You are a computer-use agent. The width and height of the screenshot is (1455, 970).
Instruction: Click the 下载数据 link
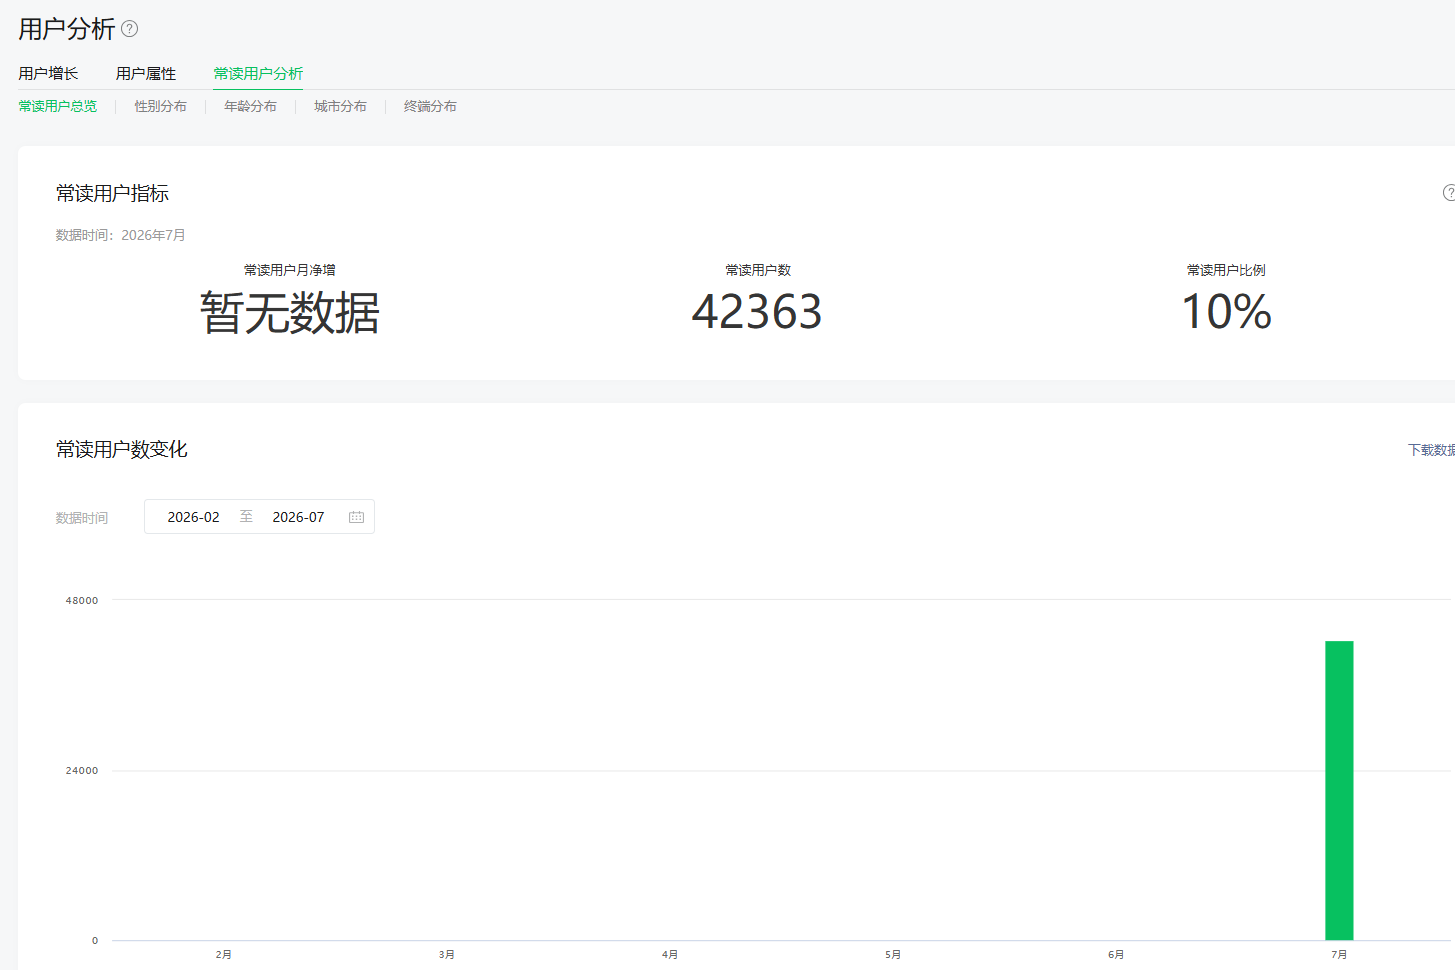pyautogui.click(x=1431, y=450)
